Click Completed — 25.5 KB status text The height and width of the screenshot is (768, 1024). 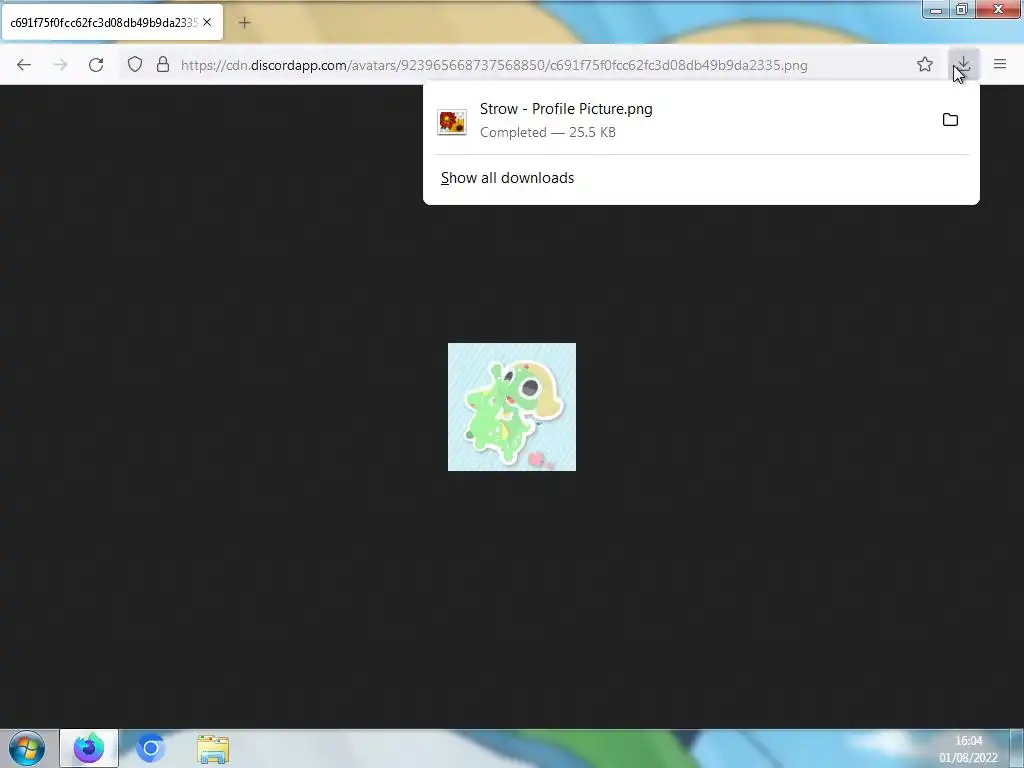click(548, 132)
